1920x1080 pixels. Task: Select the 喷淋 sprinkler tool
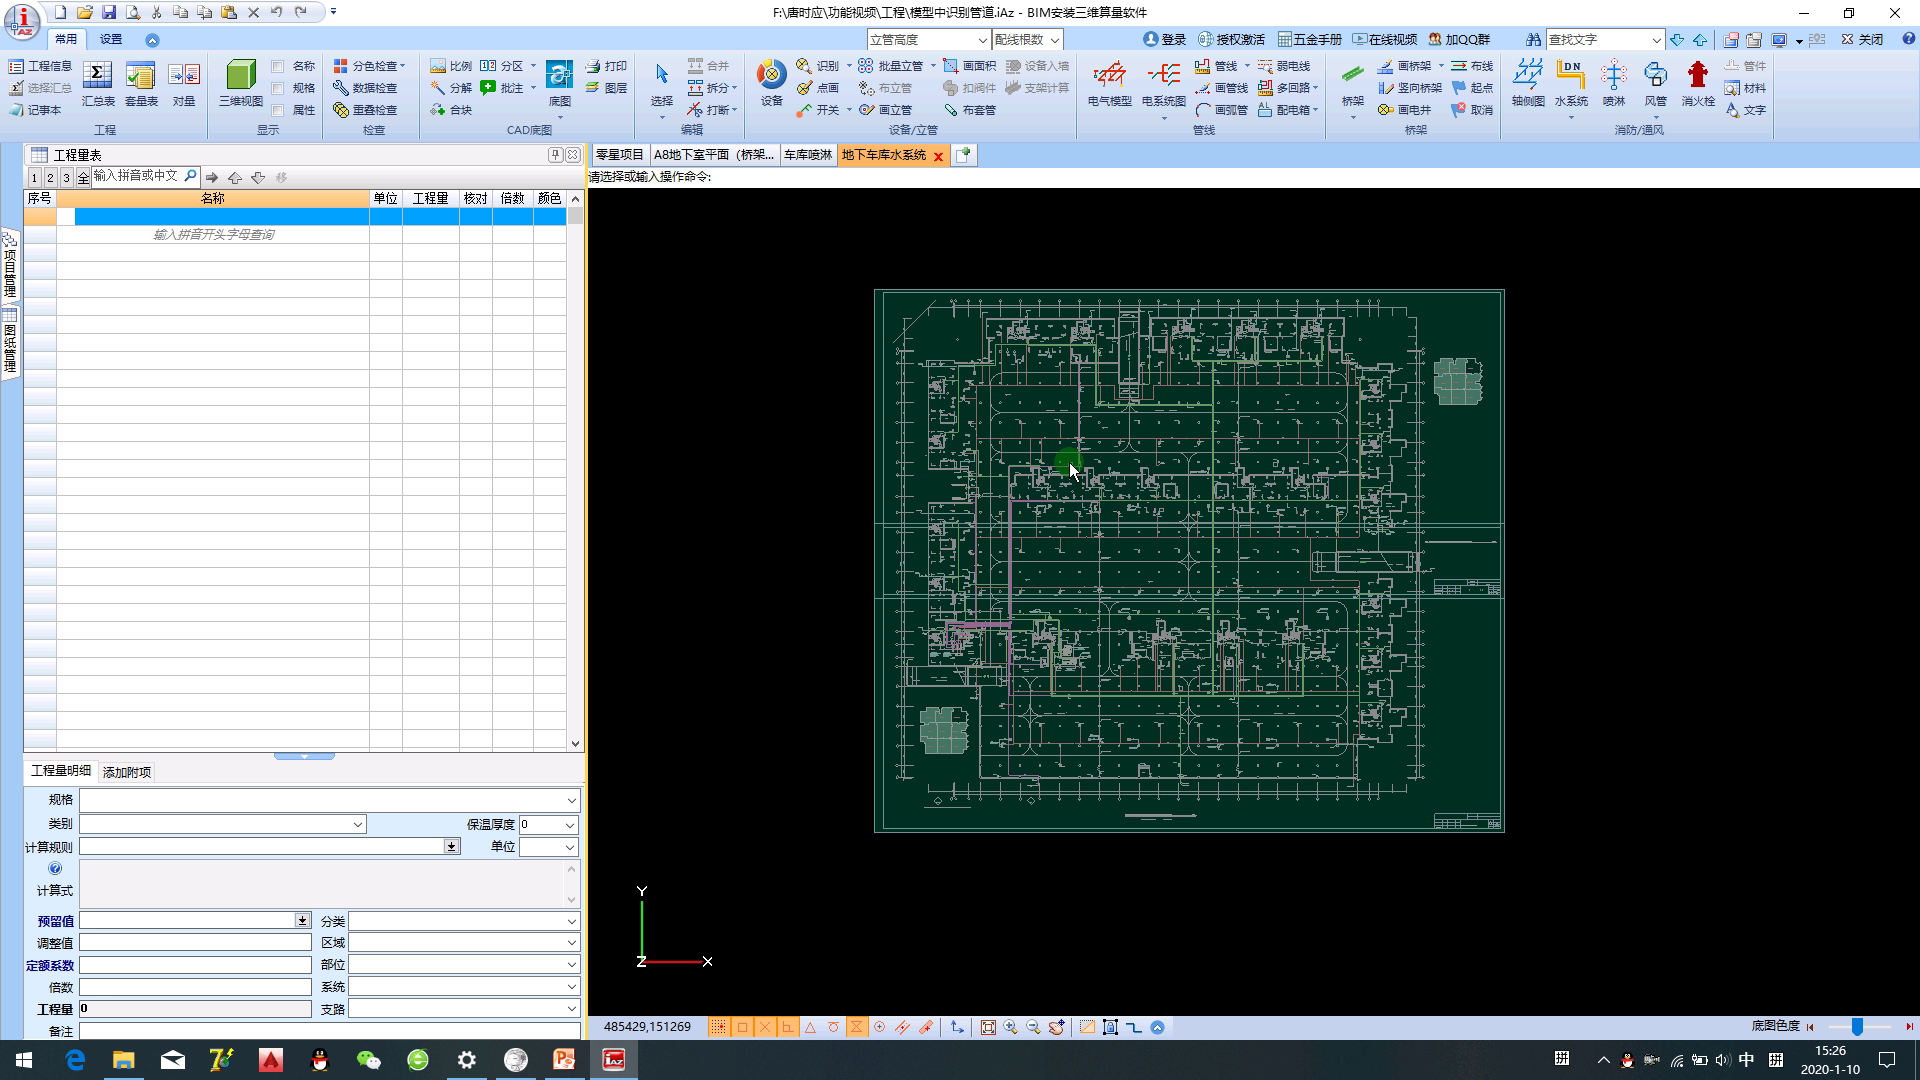point(1614,84)
